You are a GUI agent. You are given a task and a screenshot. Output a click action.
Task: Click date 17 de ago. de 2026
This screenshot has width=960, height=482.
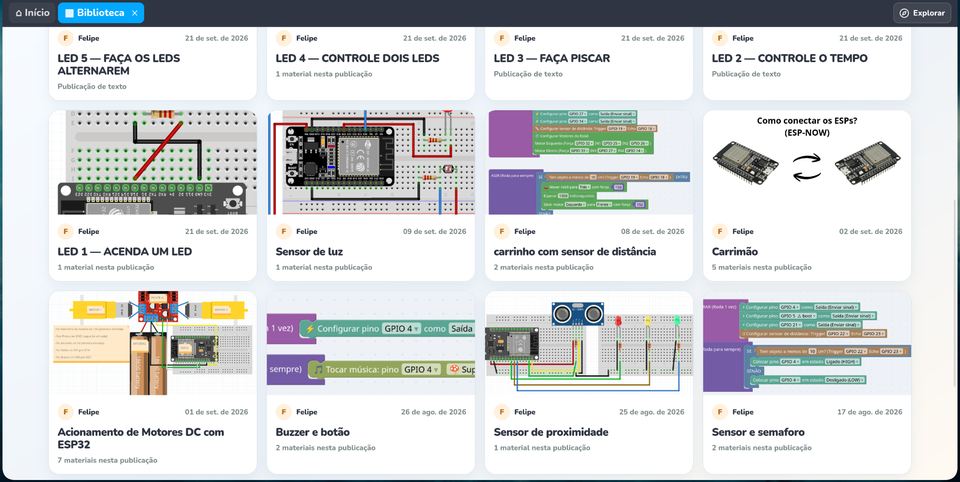tap(870, 412)
